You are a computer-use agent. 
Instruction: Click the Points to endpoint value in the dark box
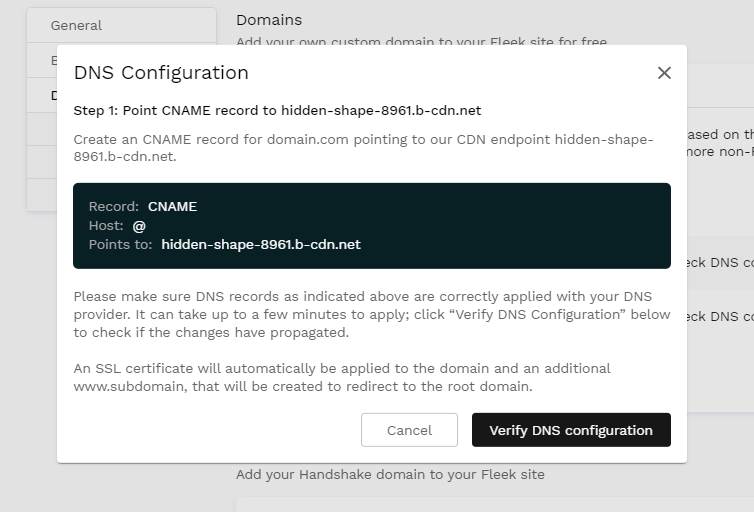point(261,244)
